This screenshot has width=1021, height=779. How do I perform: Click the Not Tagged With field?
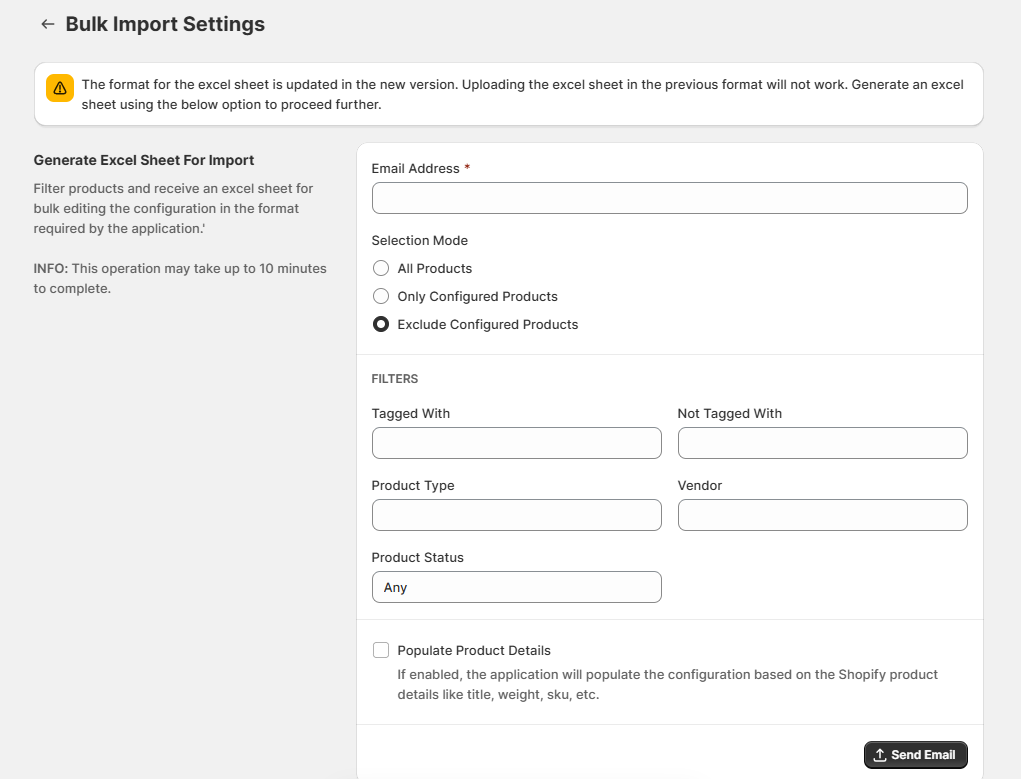[x=822, y=443]
